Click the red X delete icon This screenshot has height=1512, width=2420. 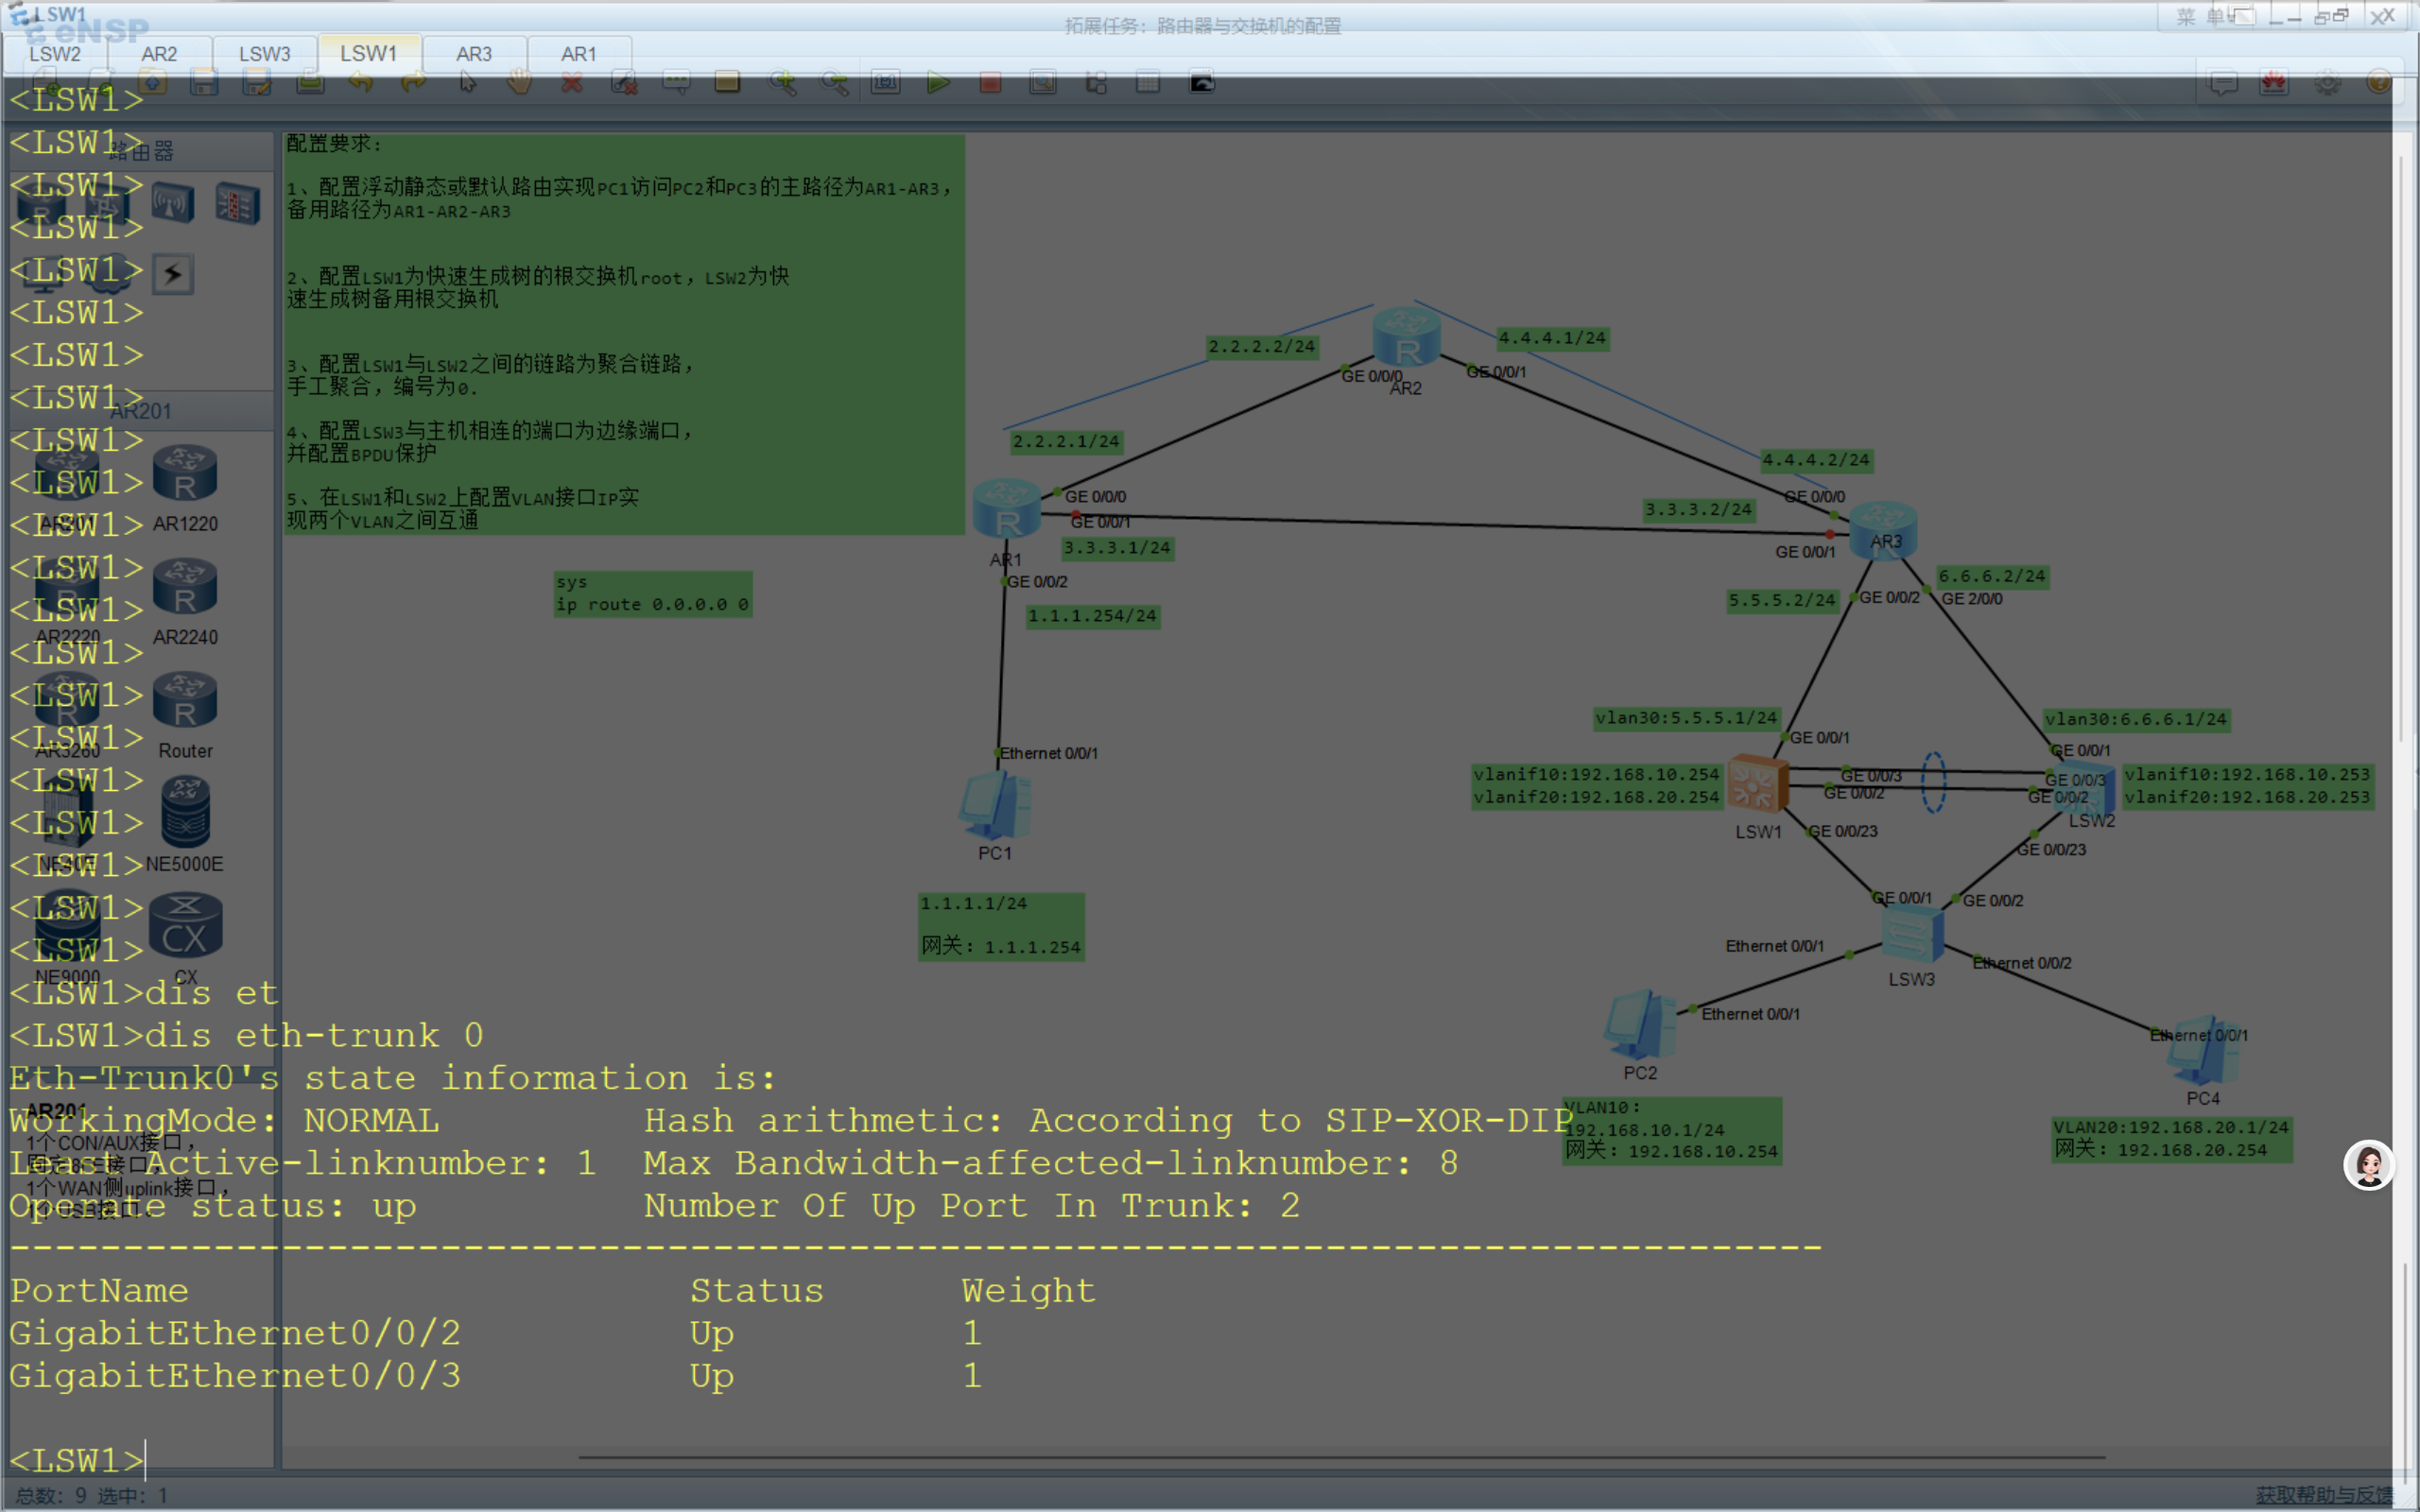(x=572, y=83)
